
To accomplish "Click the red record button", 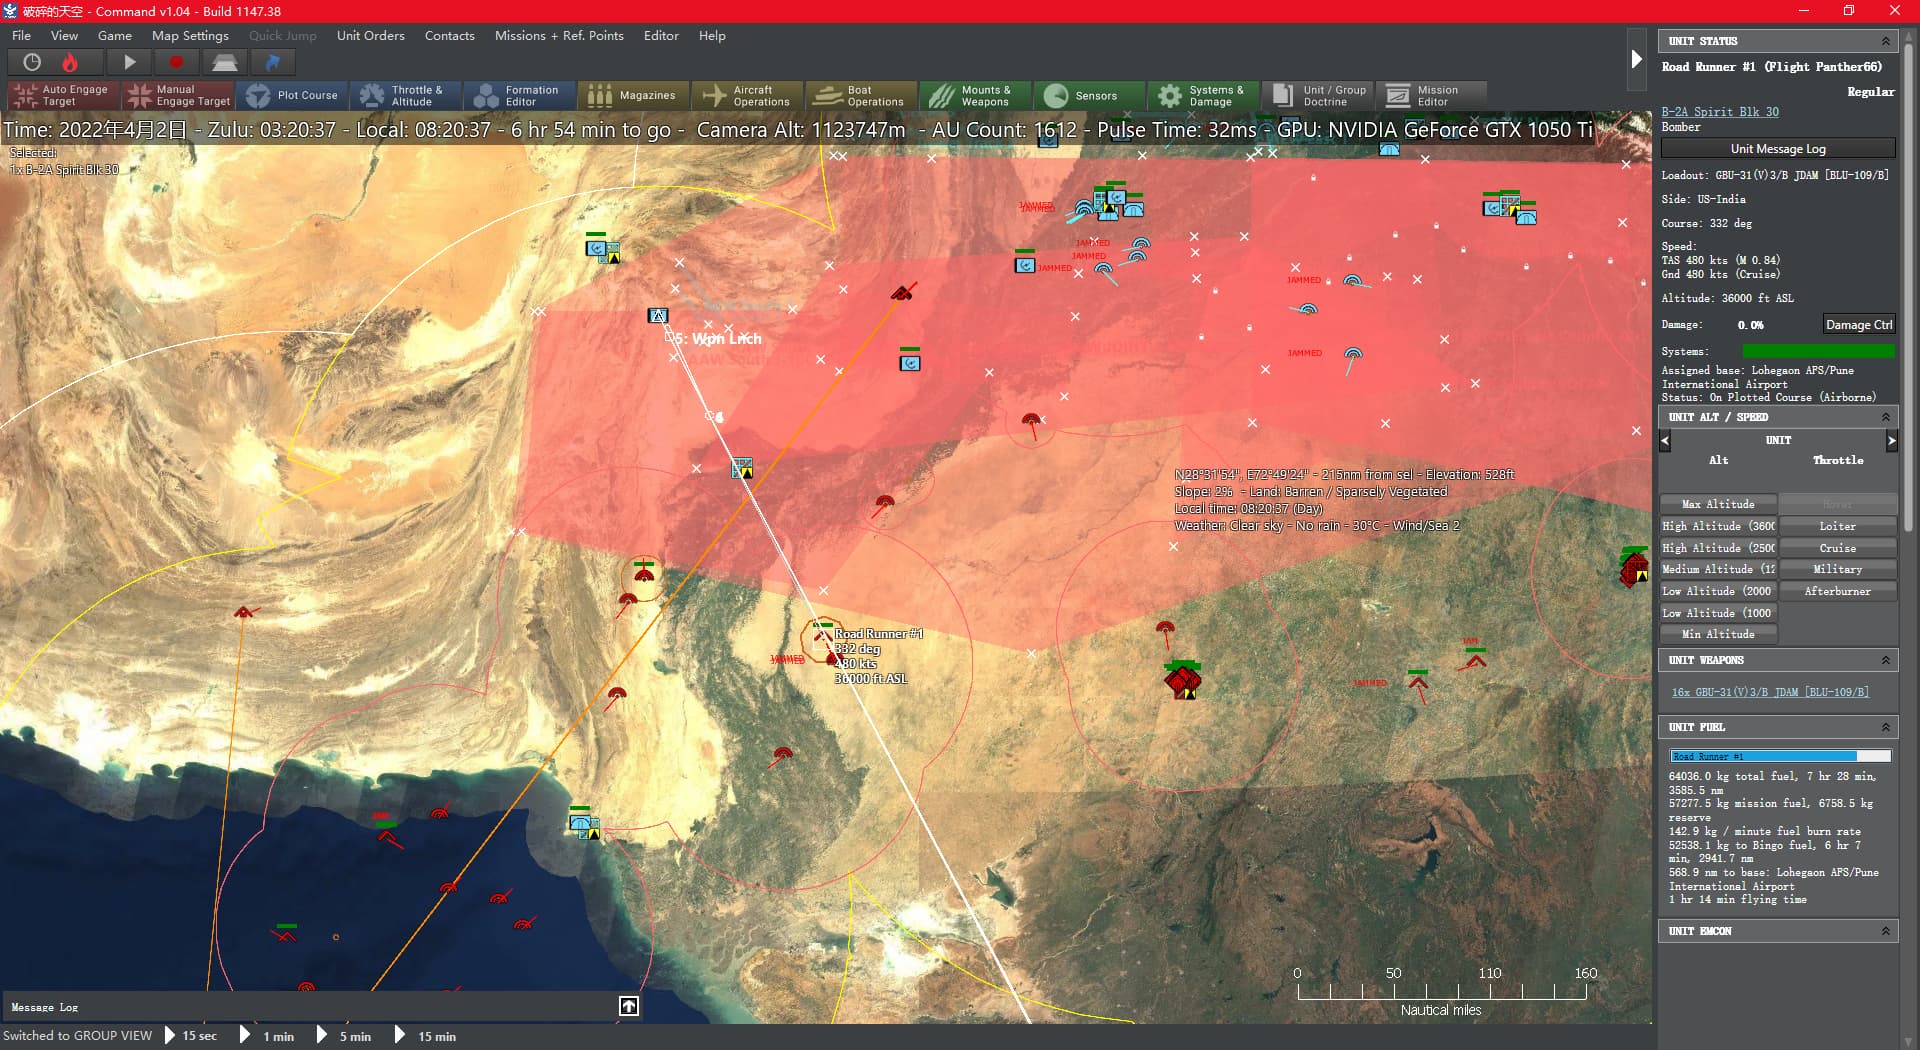I will [x=176, y=62].
